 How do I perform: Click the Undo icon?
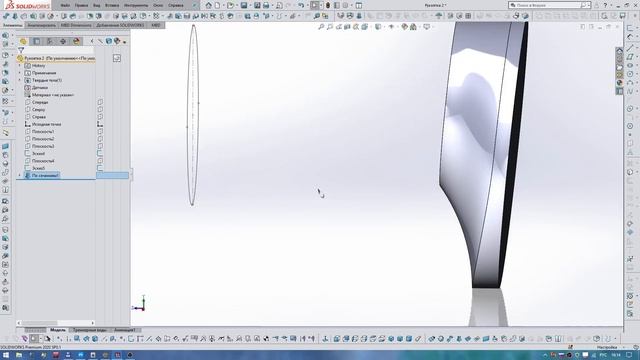pyautogui.click(x=301, y=5)
